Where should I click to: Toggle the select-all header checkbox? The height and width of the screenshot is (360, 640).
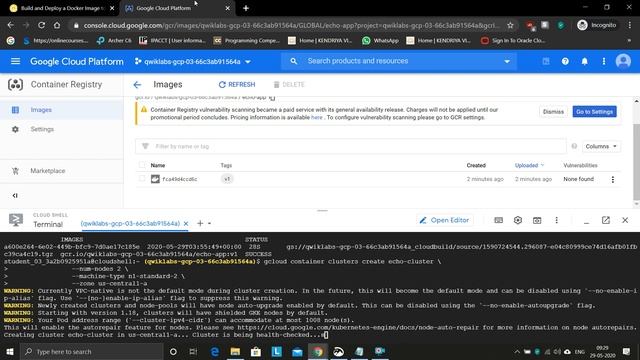coord(142,165)
